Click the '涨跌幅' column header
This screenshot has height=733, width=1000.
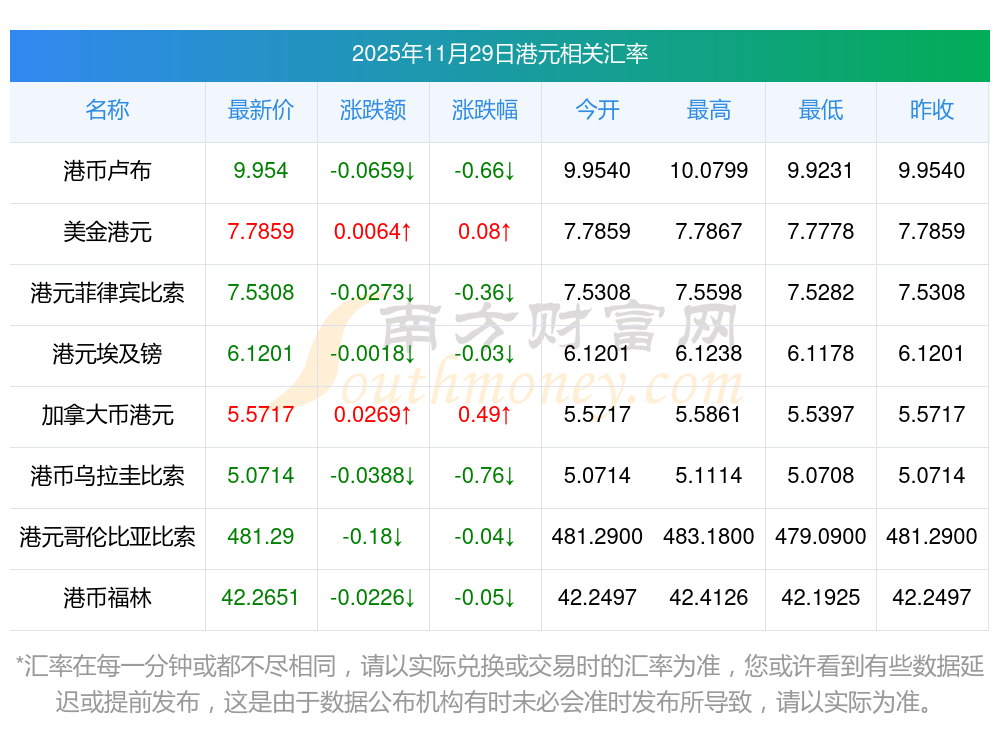click(485, 110)
